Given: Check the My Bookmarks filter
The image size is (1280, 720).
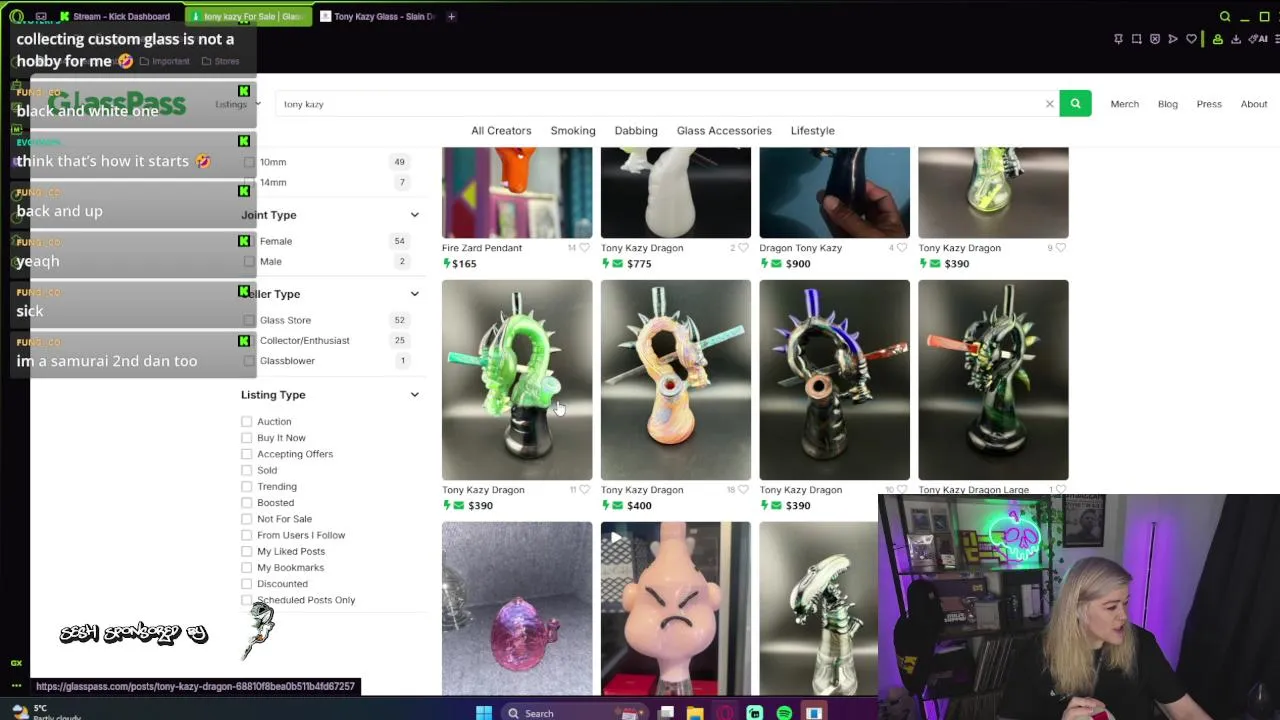Looking at the screenshot, I should point(247,567).
